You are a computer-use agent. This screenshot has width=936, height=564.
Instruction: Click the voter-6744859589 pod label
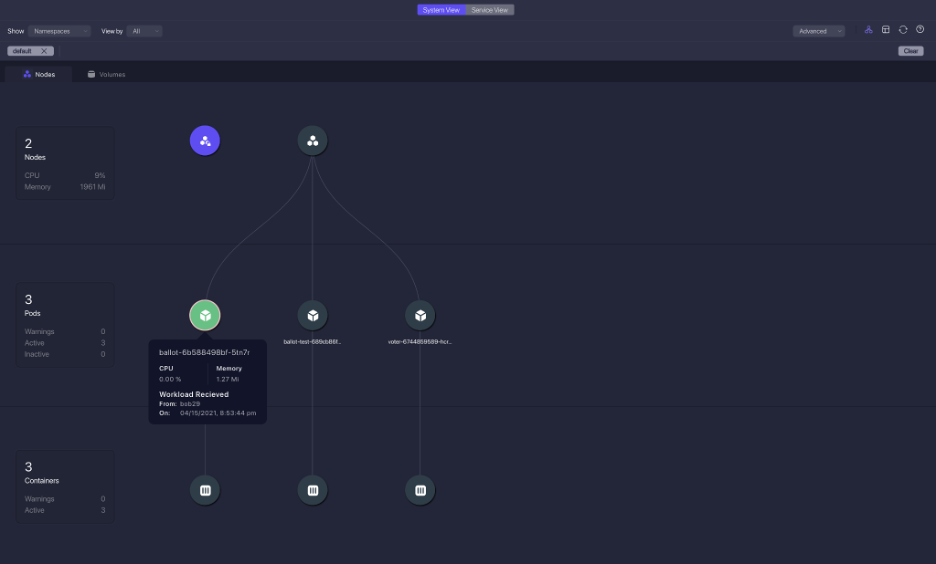[x=420, y=342]
